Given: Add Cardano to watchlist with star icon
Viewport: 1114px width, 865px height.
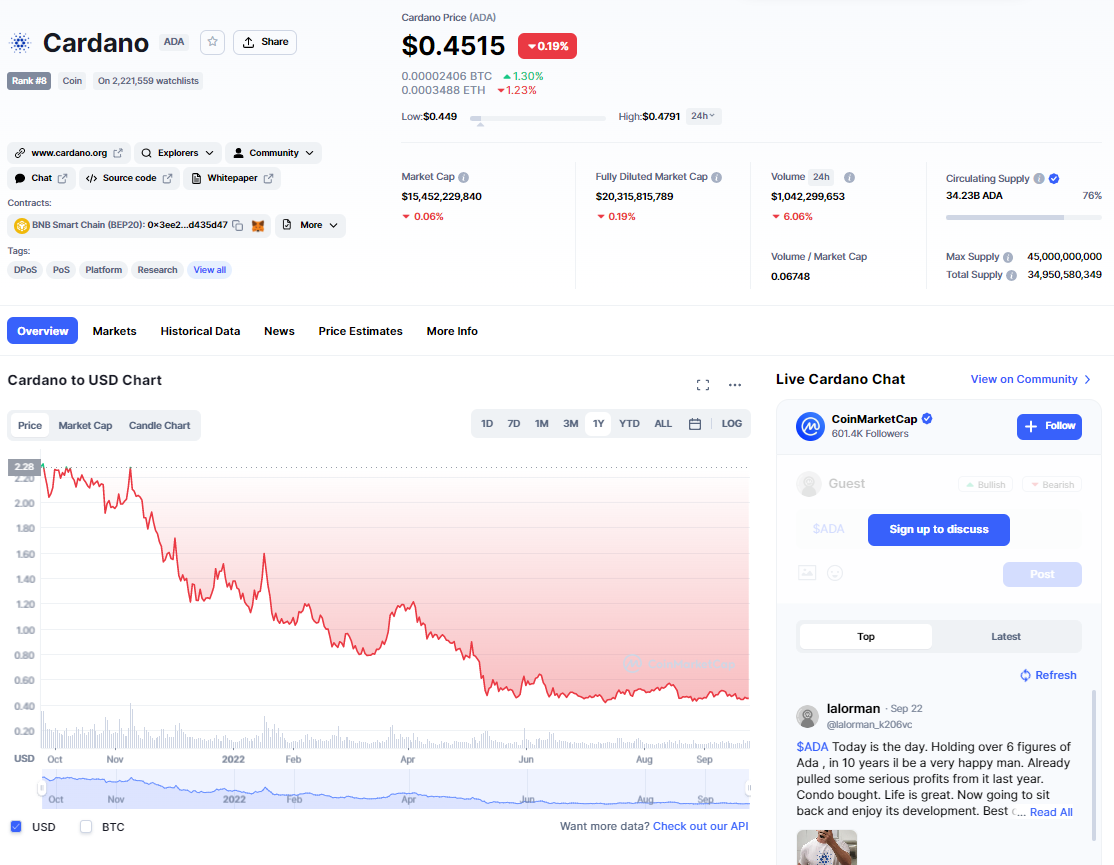Looking at the screenshot, I should (212, 42).
